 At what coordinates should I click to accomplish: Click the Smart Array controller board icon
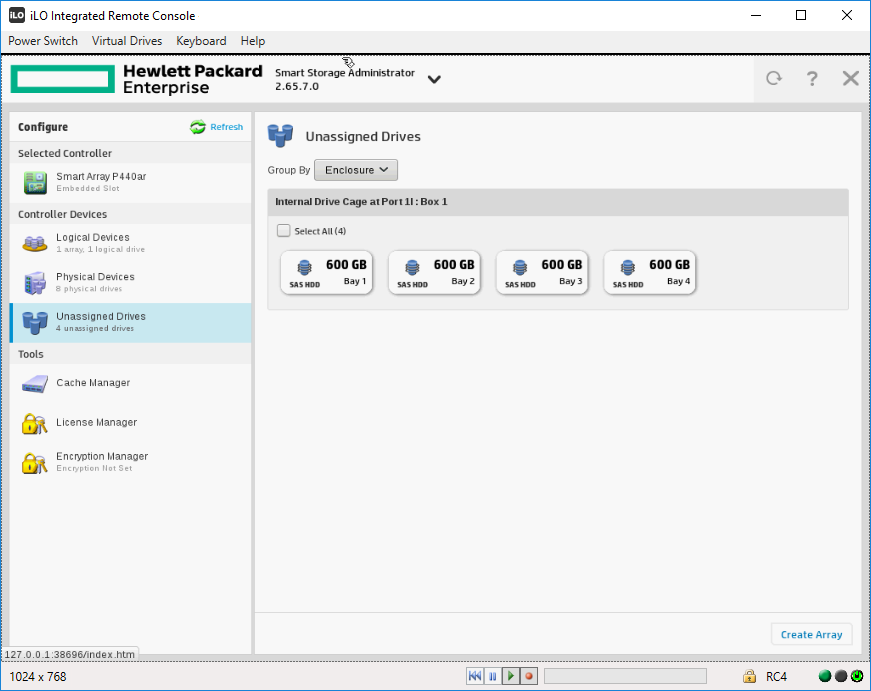pyautogui.click(x=35, y=183)
